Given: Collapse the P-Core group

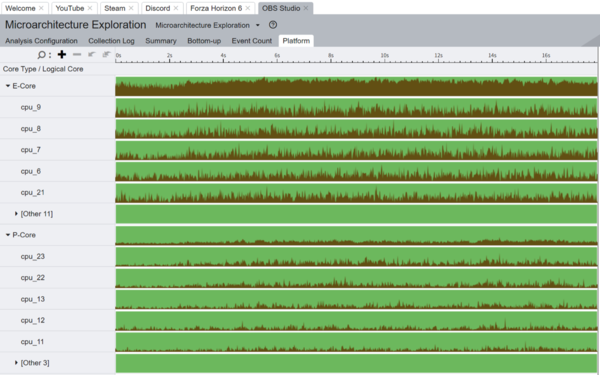Looking at the screenshot, I should click(x=8, y=235).
